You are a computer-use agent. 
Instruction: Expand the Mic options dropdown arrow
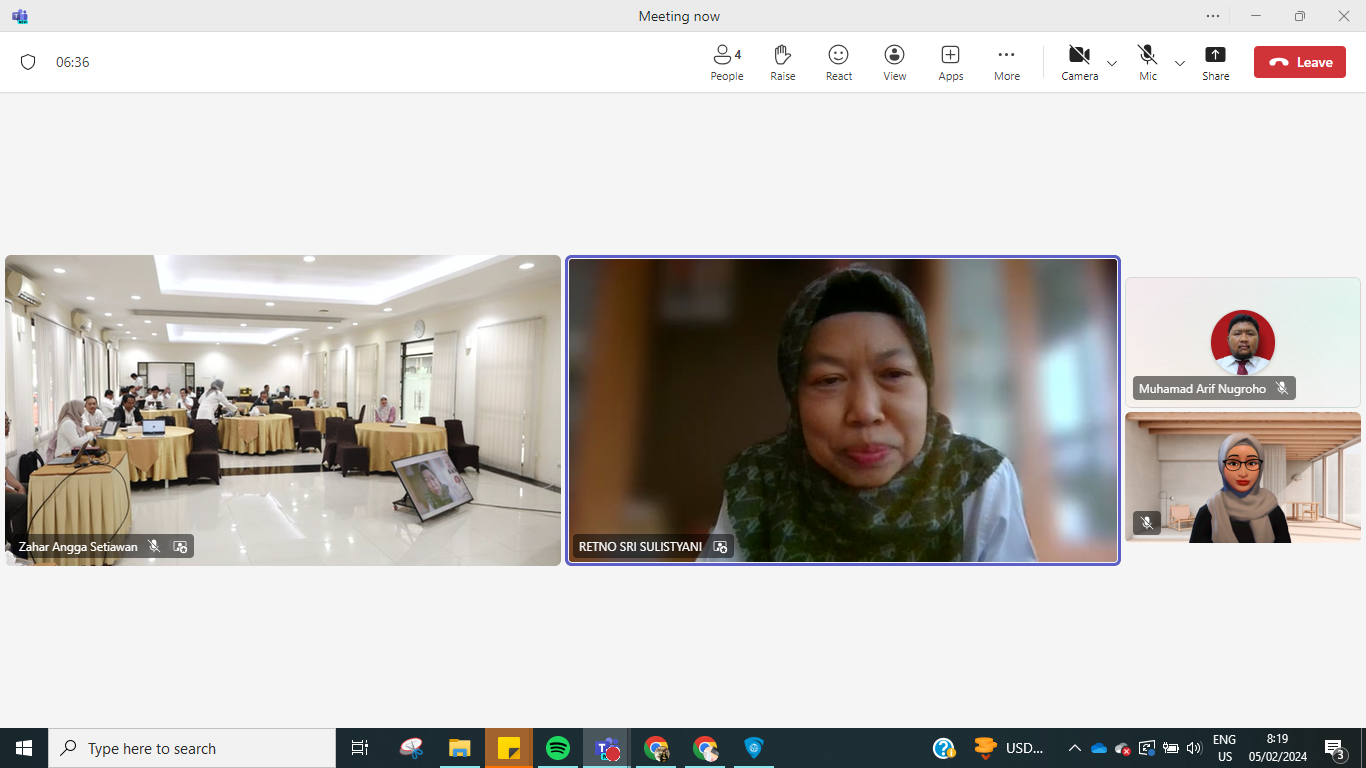[x=1180, y=63]
